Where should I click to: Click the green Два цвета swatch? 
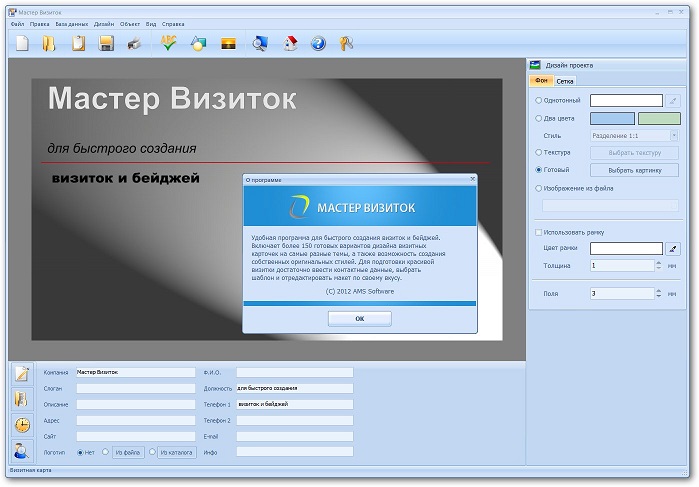[659, 118]
